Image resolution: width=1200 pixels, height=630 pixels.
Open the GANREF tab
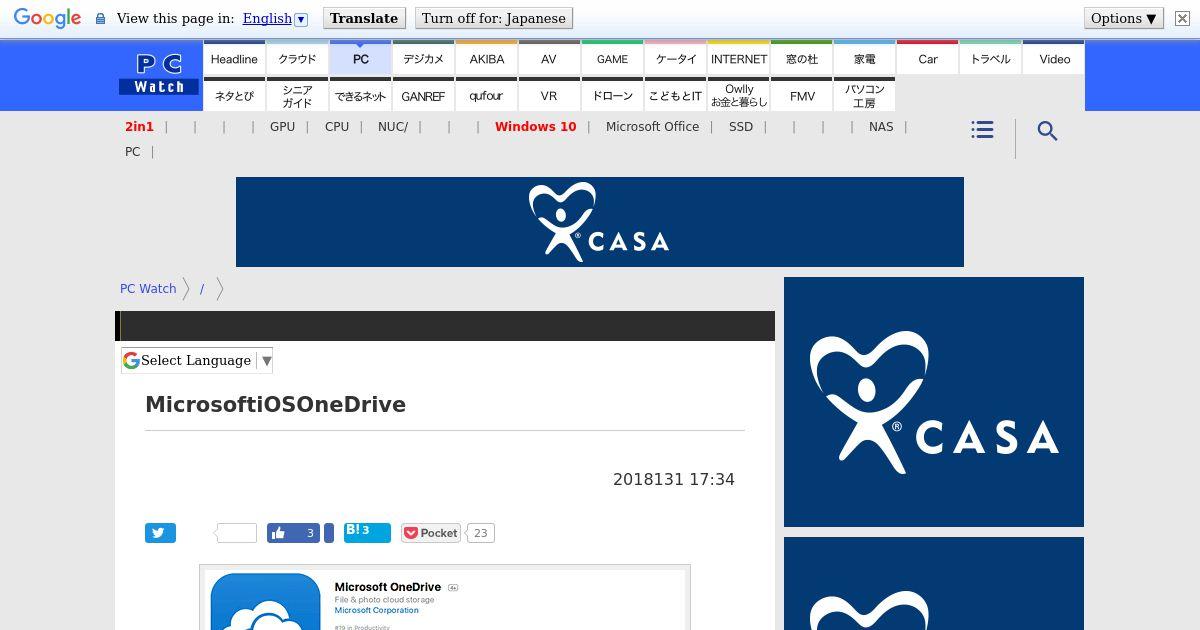pyautogui.click(x=423, y=96)
